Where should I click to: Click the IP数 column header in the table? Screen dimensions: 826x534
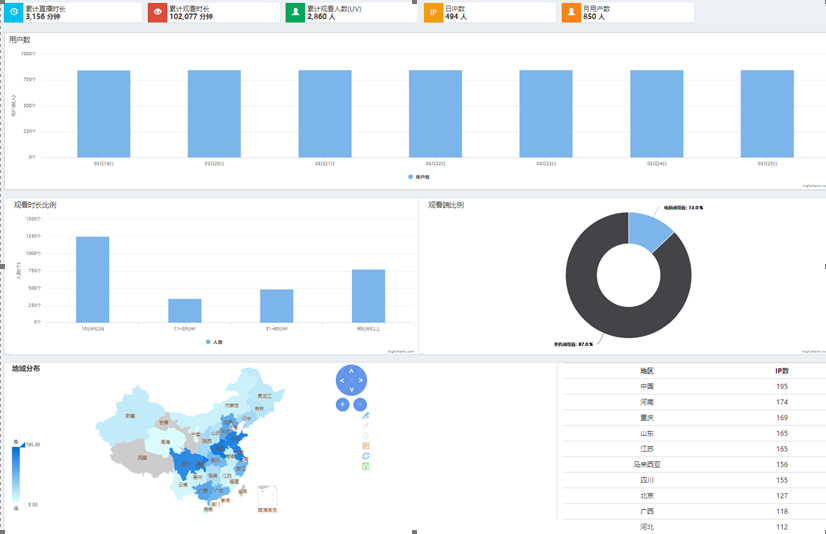click(782, 371)
